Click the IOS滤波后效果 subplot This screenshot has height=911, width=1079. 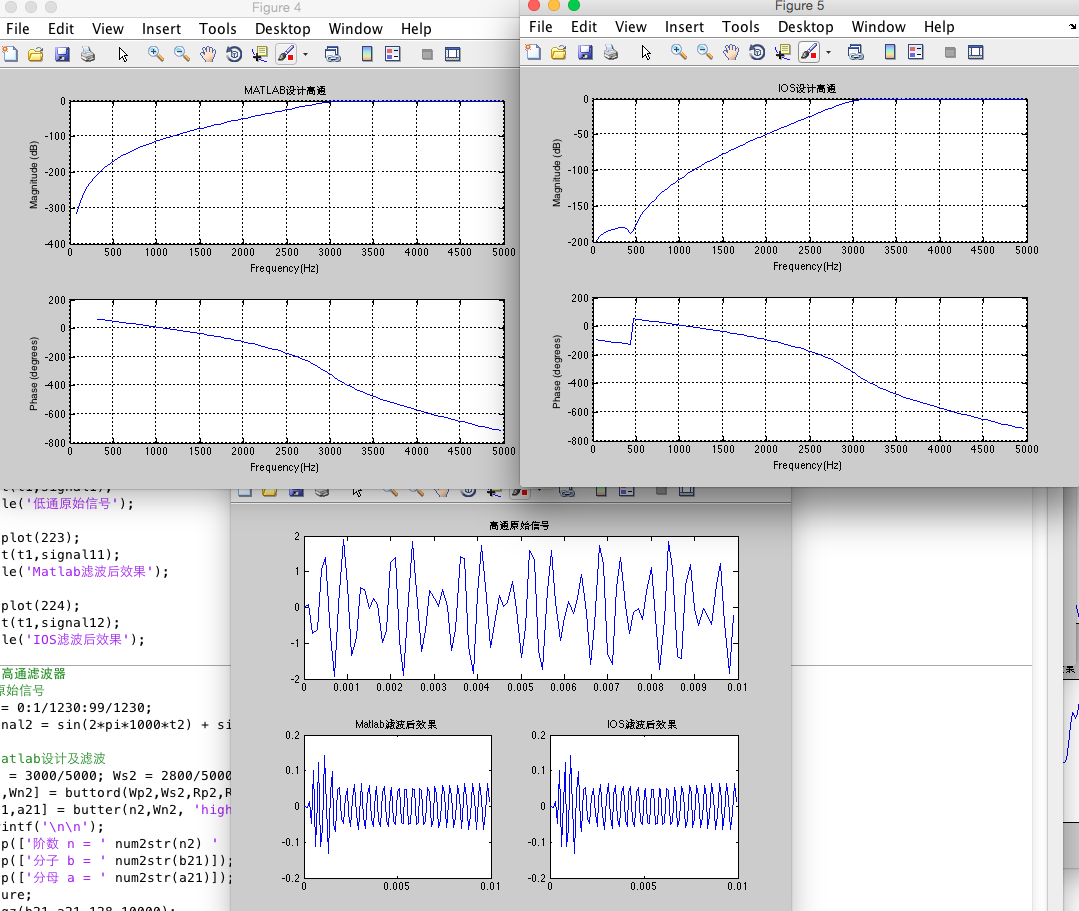click(644, 806)
